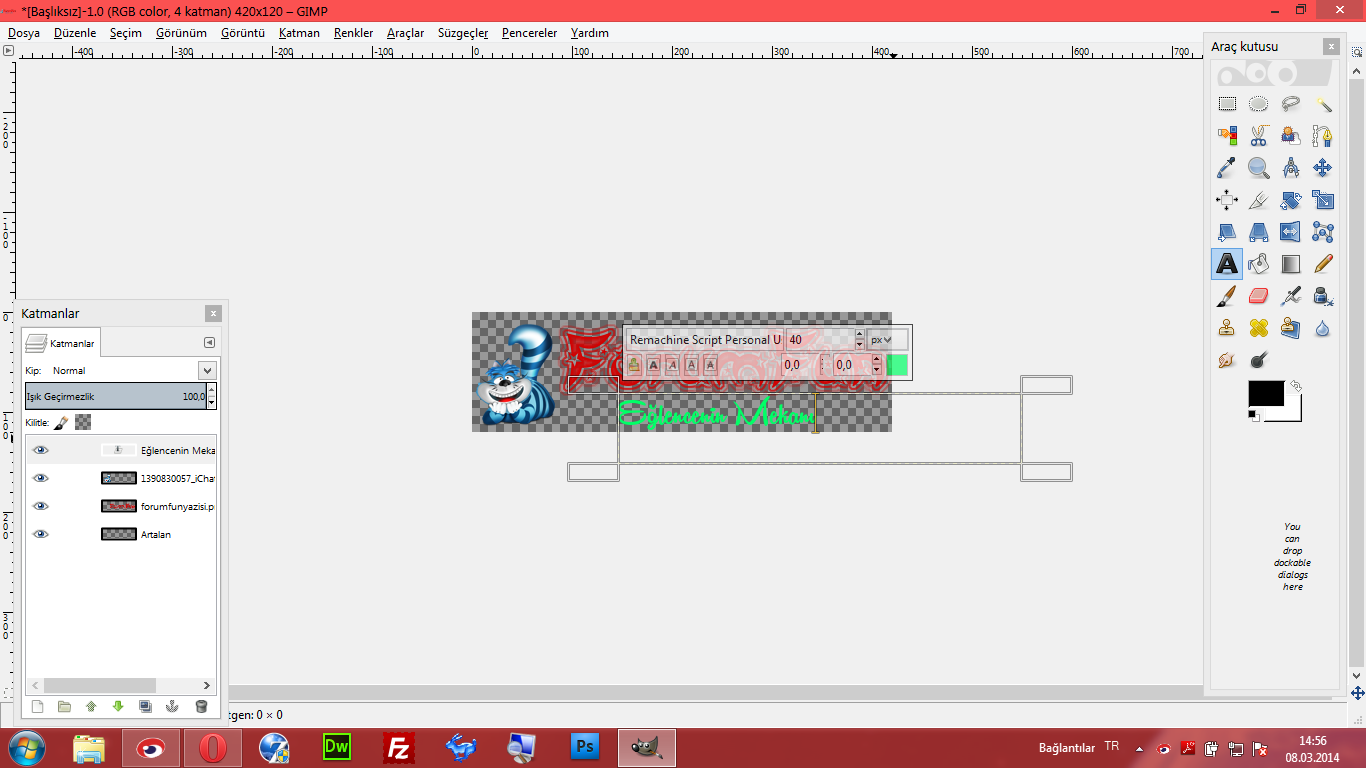Viewport: 1366px width, 768px height.
Task: Select the Flip tool
Action: point(1291,232)
